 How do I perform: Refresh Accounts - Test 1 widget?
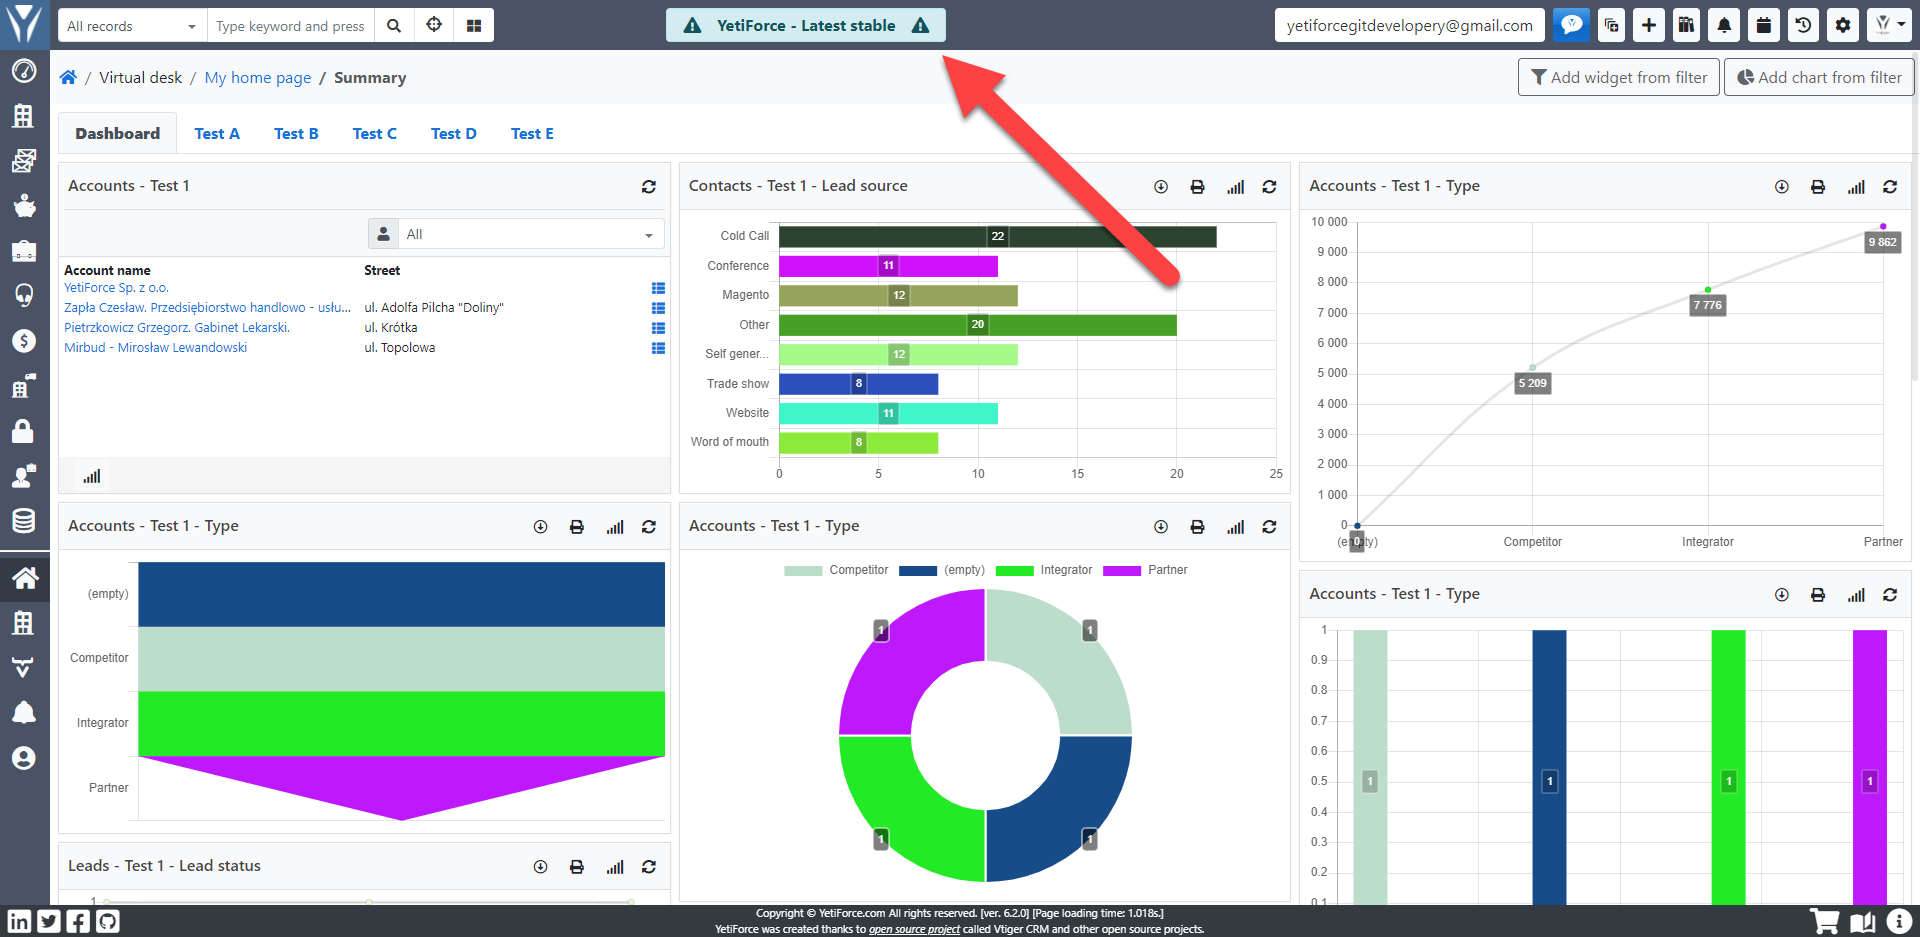coord(649,187)
